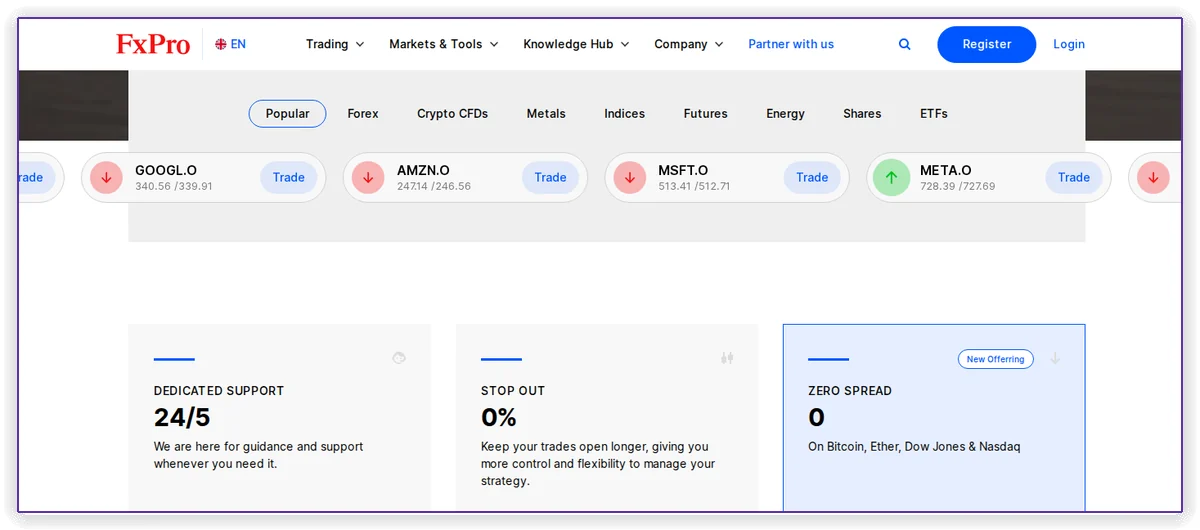The width and height of the screenshot is (1200, 530).
Task: Click the ZERO SPREAD heading
Action: click(x=850, y=391)
